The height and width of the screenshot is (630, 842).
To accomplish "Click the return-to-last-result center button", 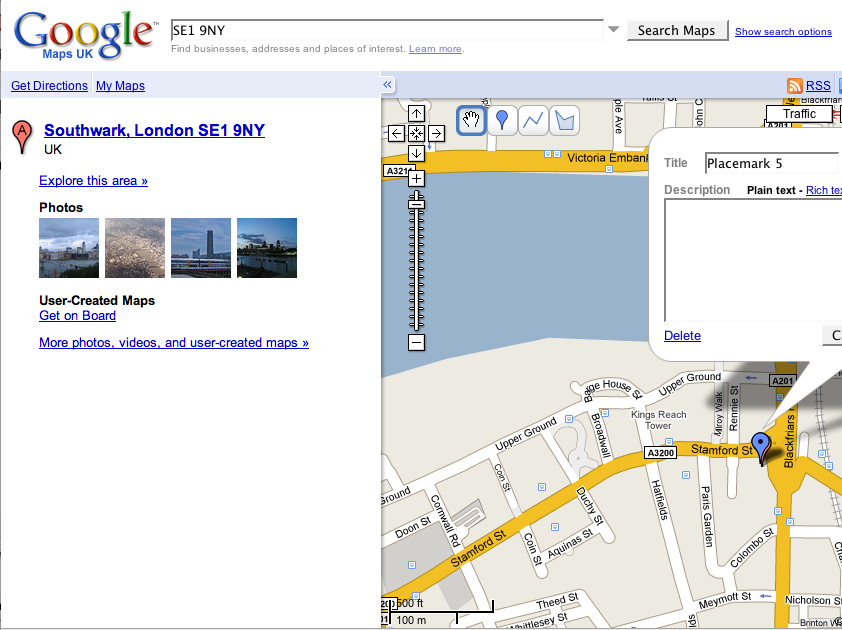I will coord(417,133).
